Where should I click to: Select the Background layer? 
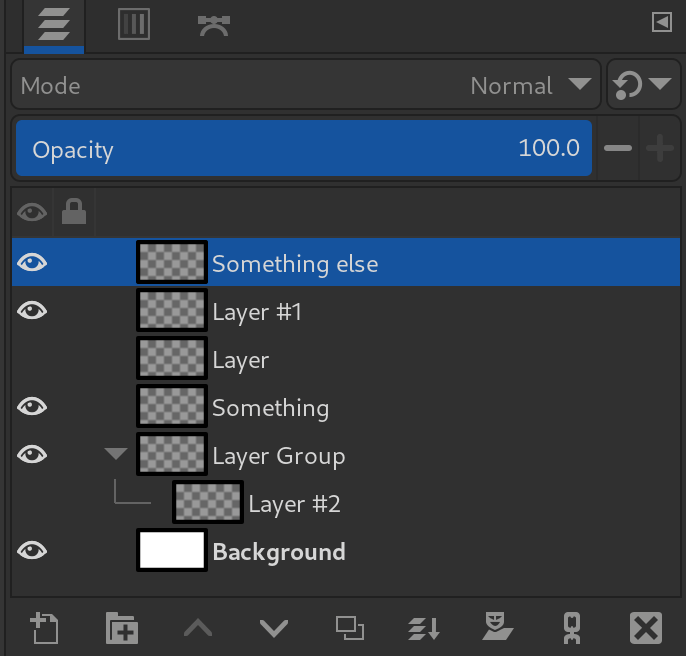(346, 551)
